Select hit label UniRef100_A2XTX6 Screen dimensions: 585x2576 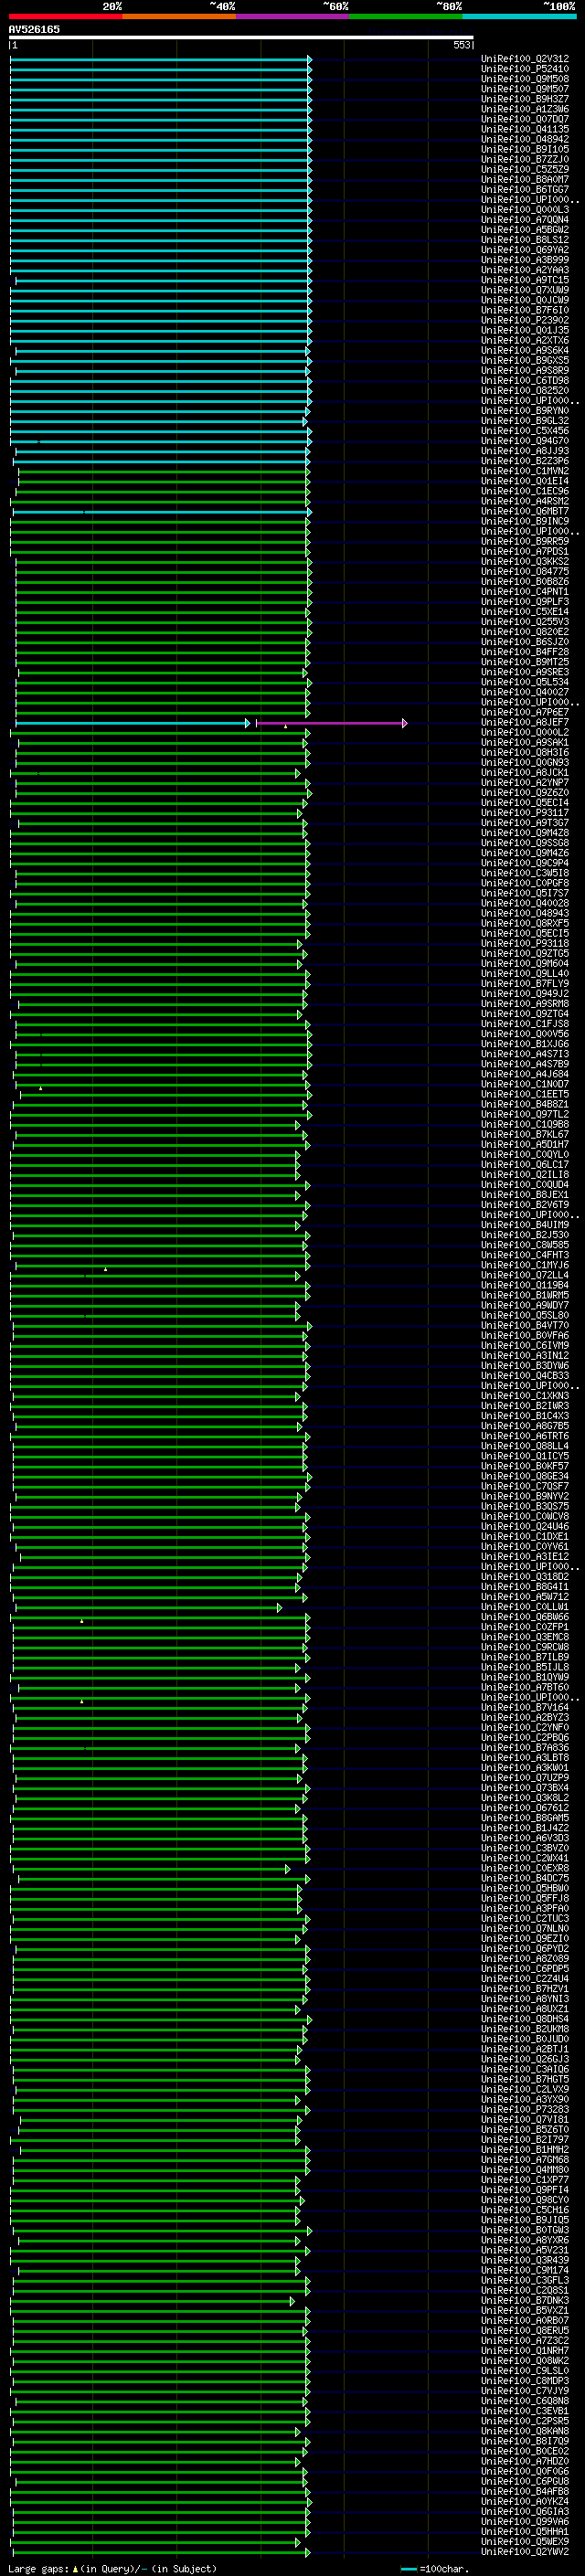point(525,340)
